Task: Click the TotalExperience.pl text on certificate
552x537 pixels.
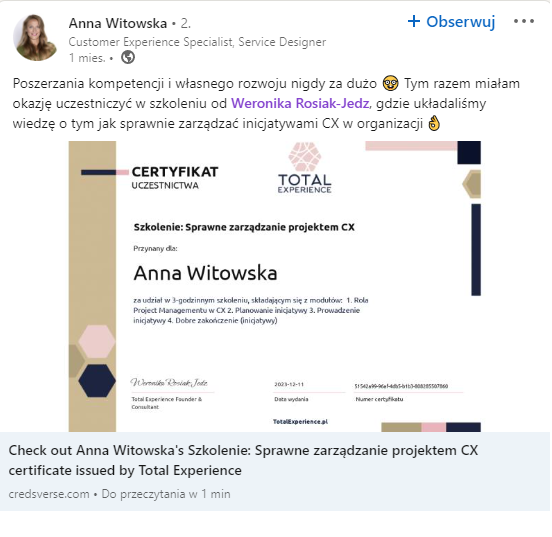Action: (x=300, y=422)
